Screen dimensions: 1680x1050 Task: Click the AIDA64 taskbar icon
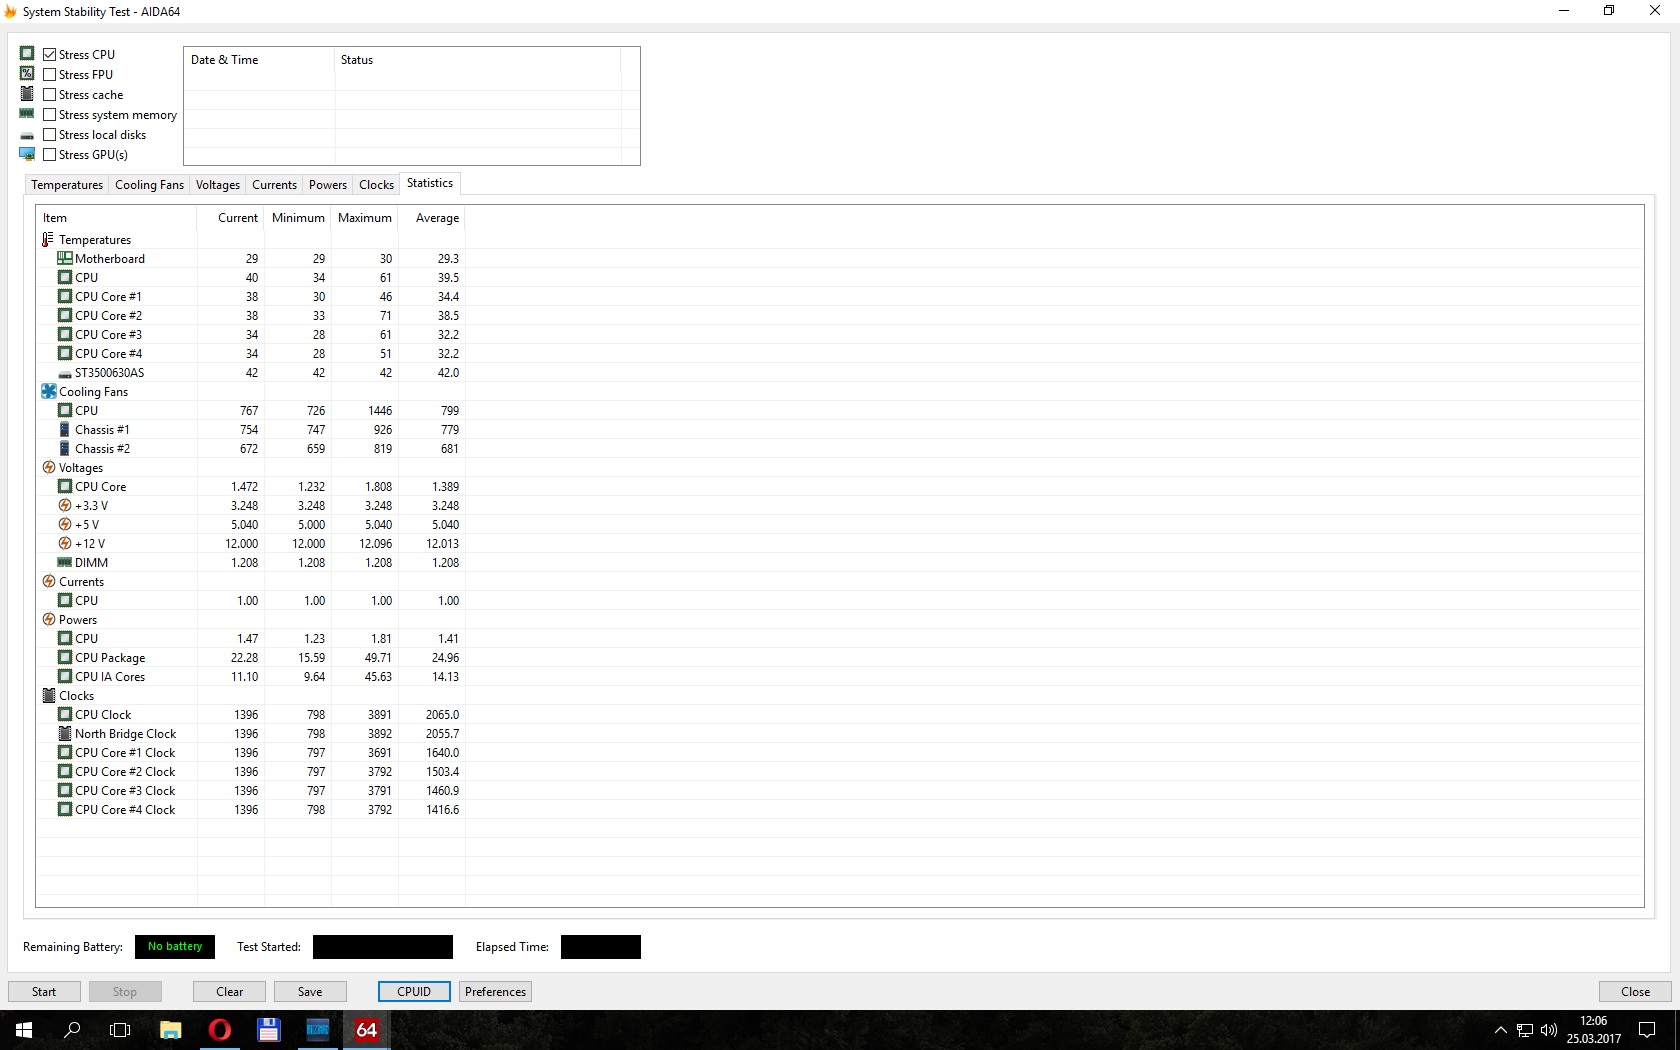coord(366,1030)
